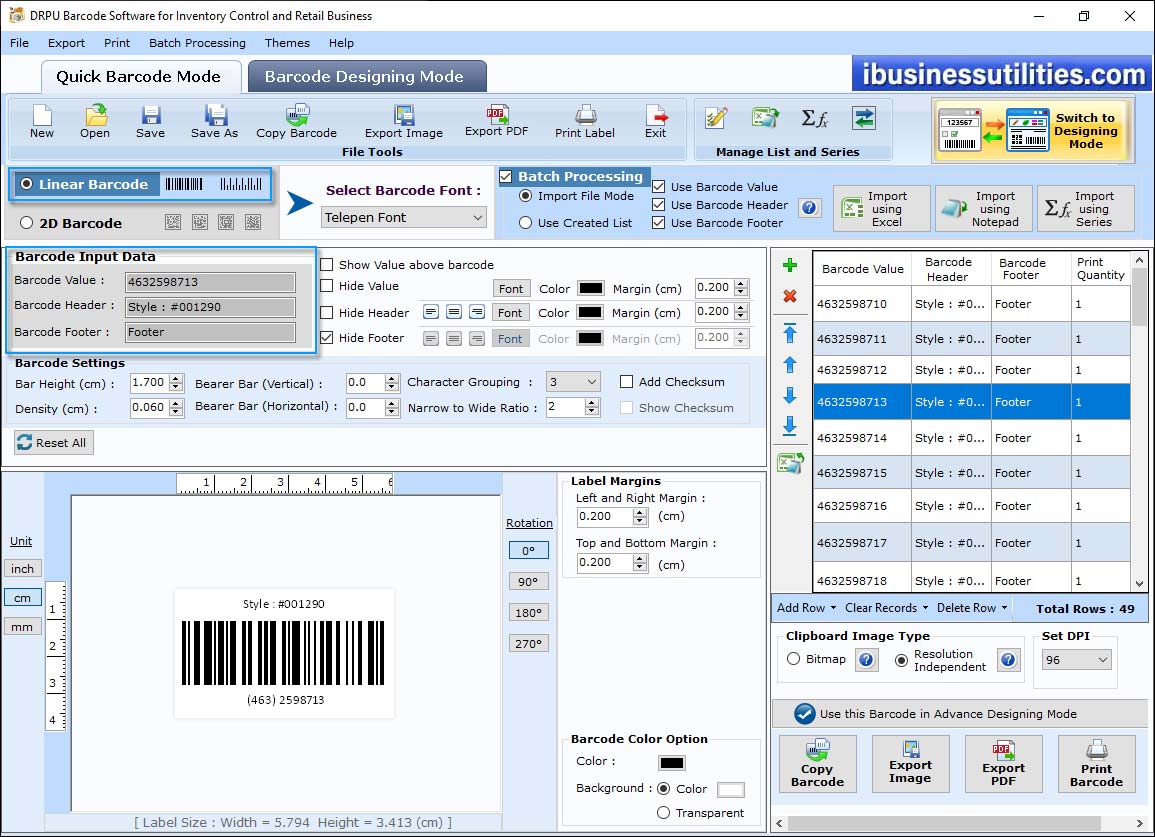Image resolution: width=1155 pixels, height=837 pixels.
Task: Enable the Add Checksum checkbox
Action: [x=626, y=382]
